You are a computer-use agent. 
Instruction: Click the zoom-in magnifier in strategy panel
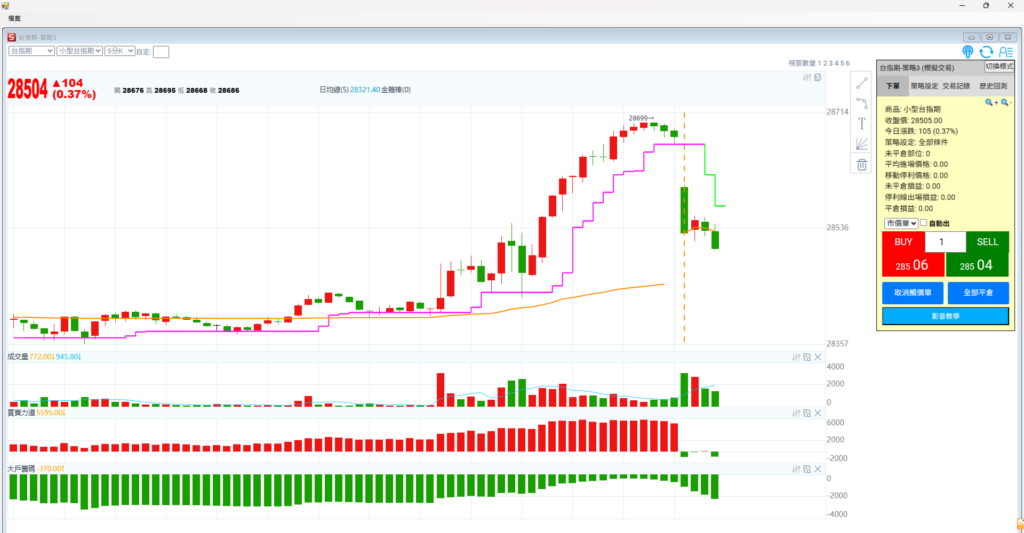(x=990, y=102)
